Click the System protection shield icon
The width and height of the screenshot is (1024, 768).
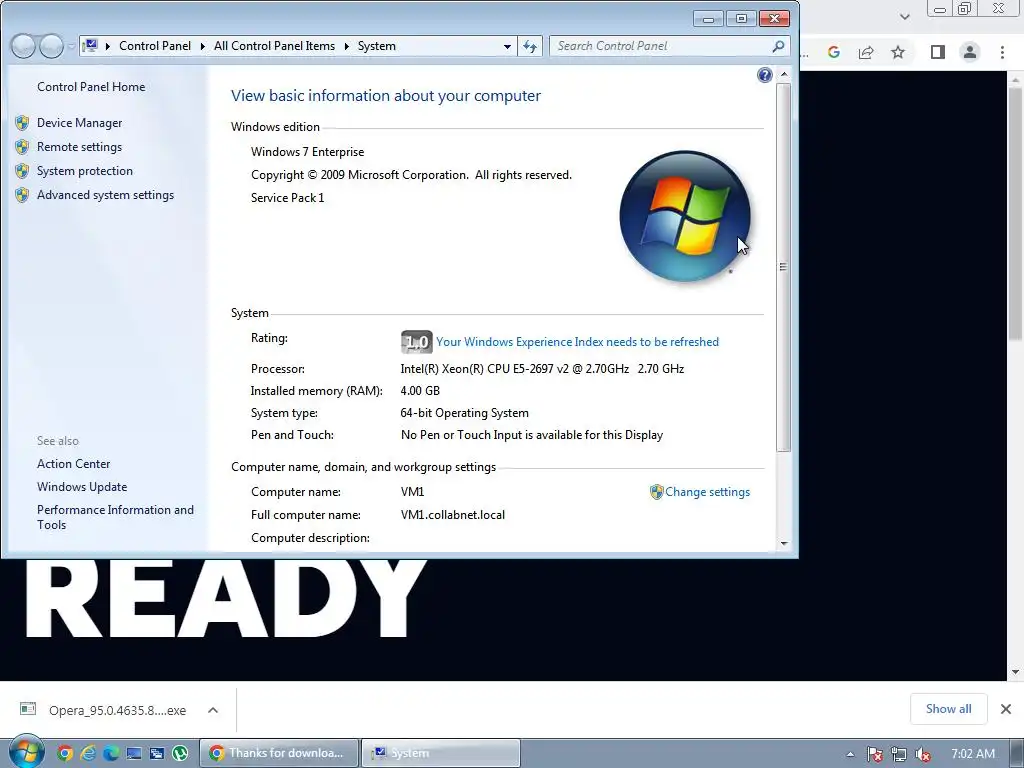click(x=22, y=171)
